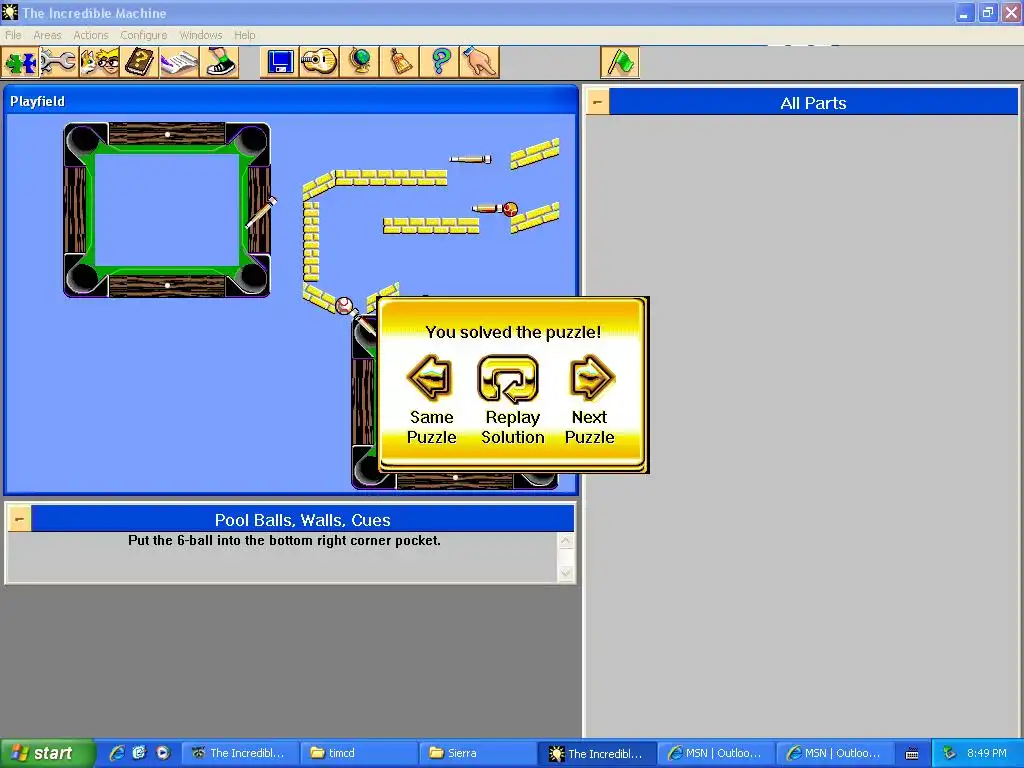Switch to first MSN Outlook taskbar window
Viewport: 1024px width, 768px height.
coord(716,753)
